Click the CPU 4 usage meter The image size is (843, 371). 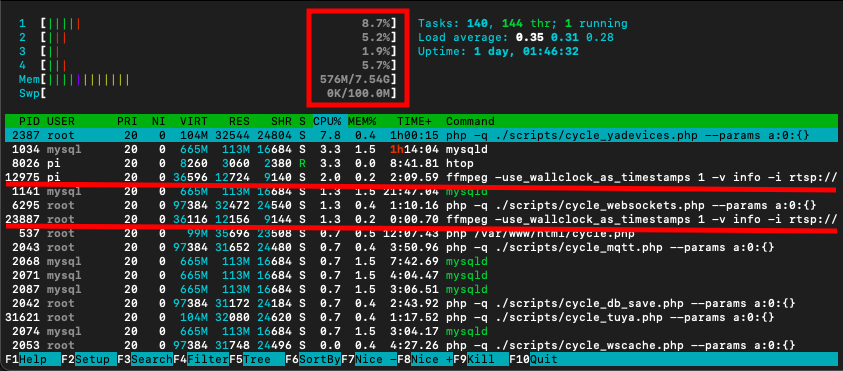tap(208, 66)
